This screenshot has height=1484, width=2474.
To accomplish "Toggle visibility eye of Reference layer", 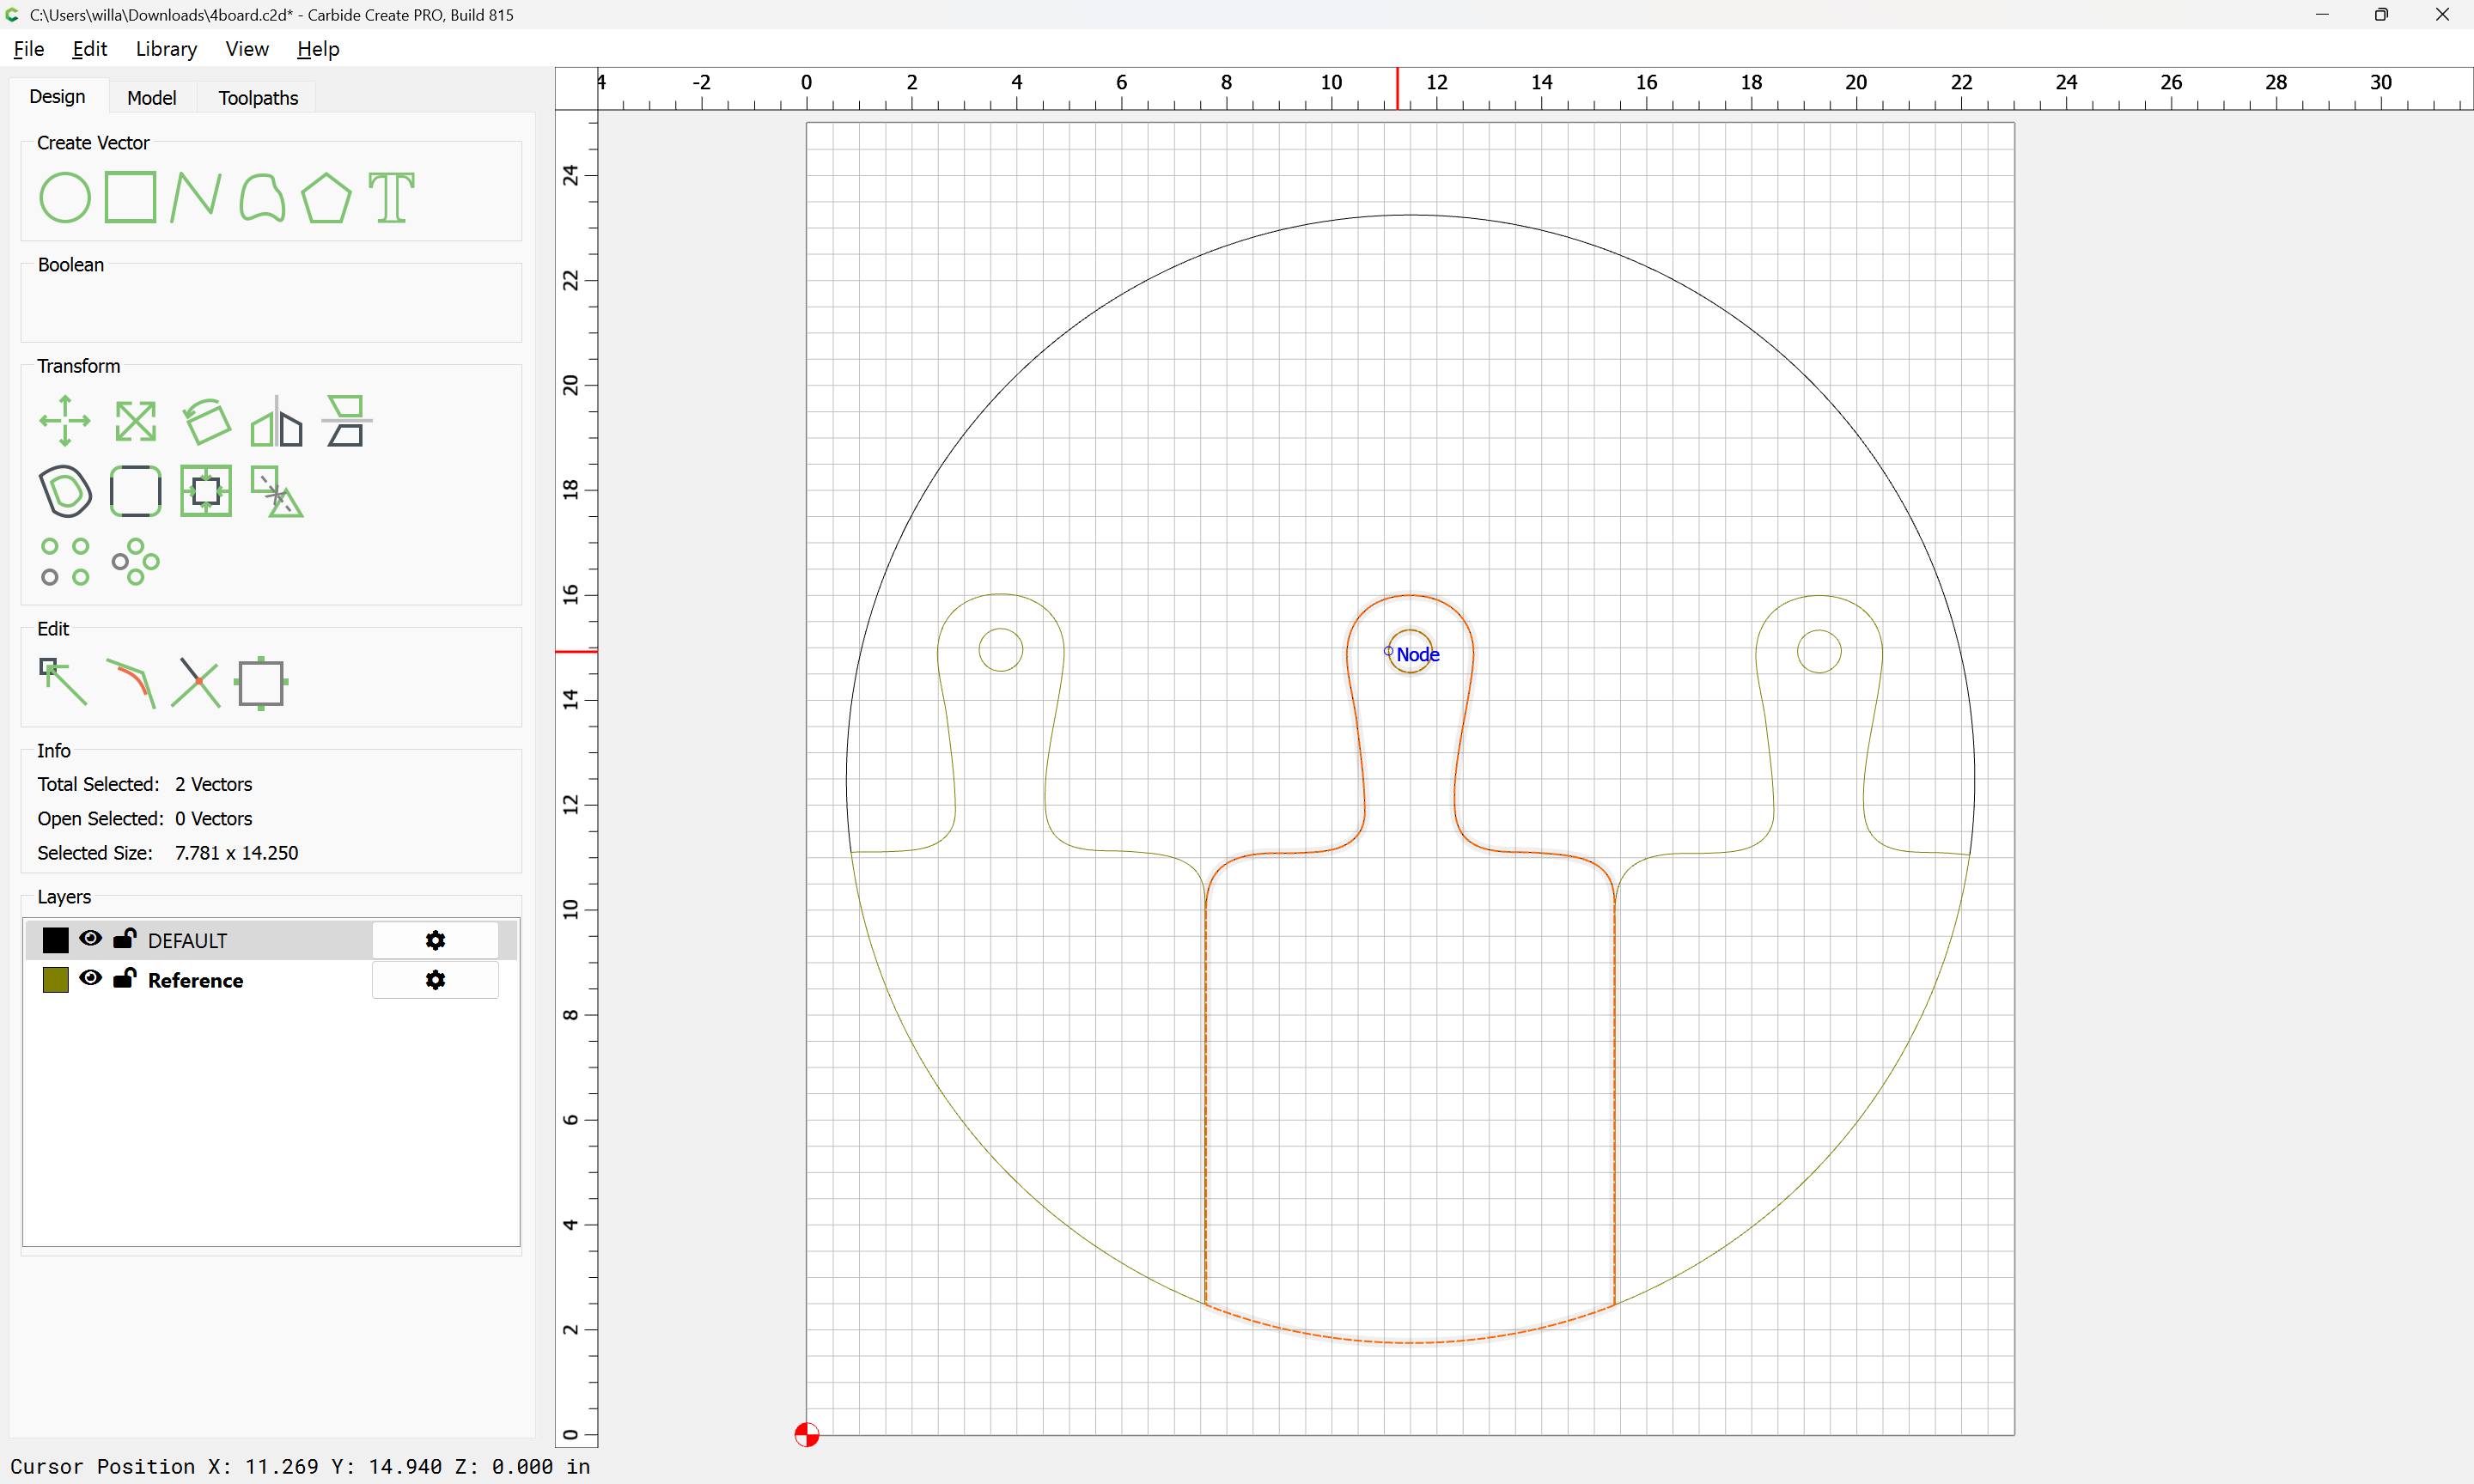I will coord(90,979).
